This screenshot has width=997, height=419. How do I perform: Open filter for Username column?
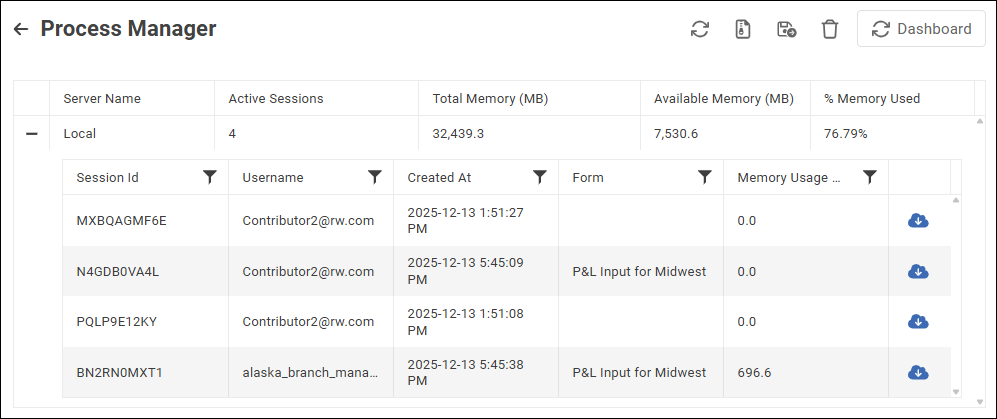(x=375, y=177)
